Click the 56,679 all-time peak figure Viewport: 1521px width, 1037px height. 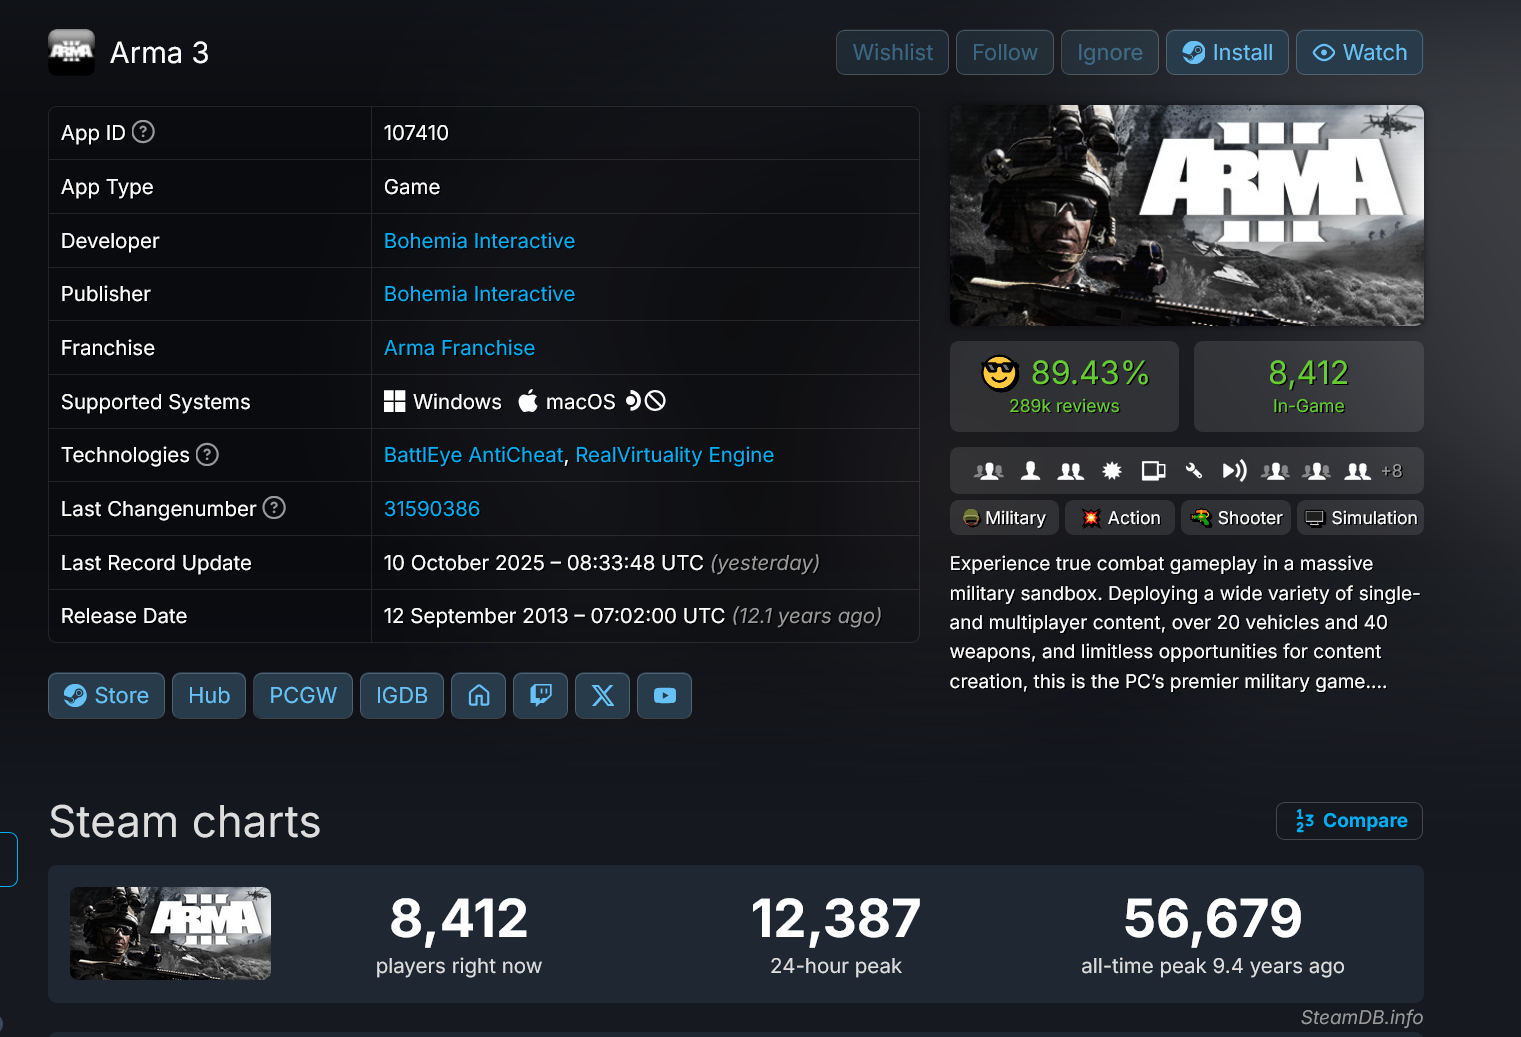(x=1213, y=918)
